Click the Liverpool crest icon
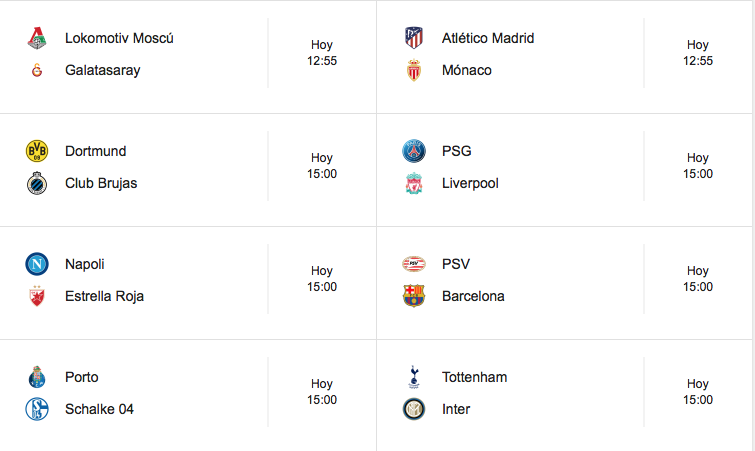Viewport: 755px width, 451px height. [x=414, y=183]
